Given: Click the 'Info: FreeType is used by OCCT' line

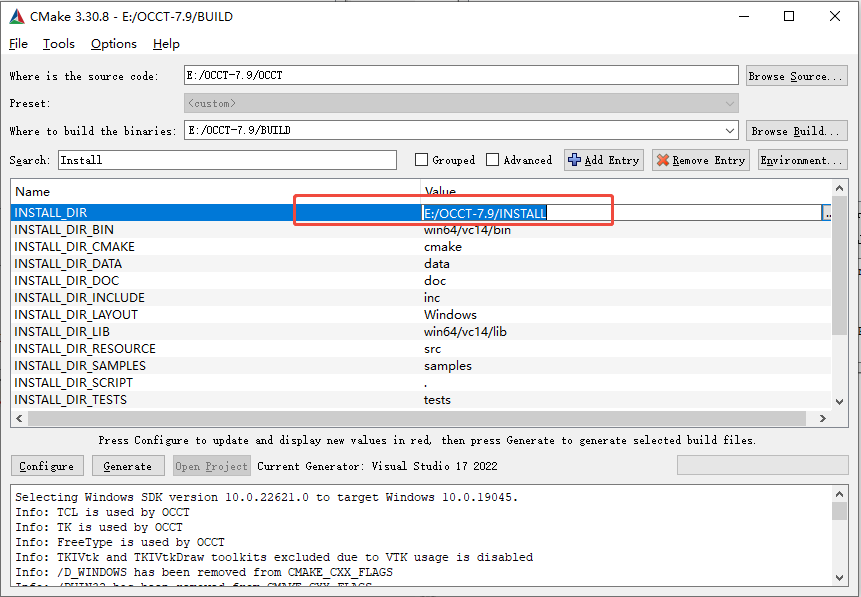Looking at the screenshot, I should [120, 543].
